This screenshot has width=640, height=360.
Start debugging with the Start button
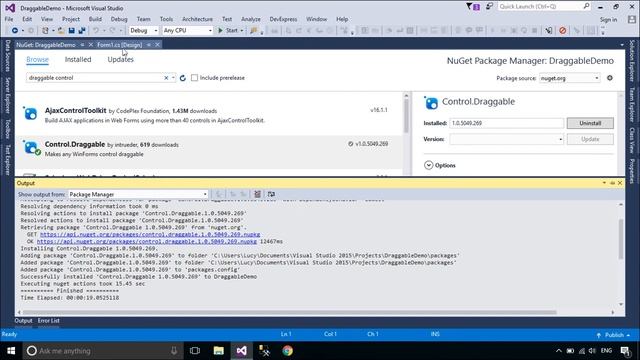click(228, 31)
